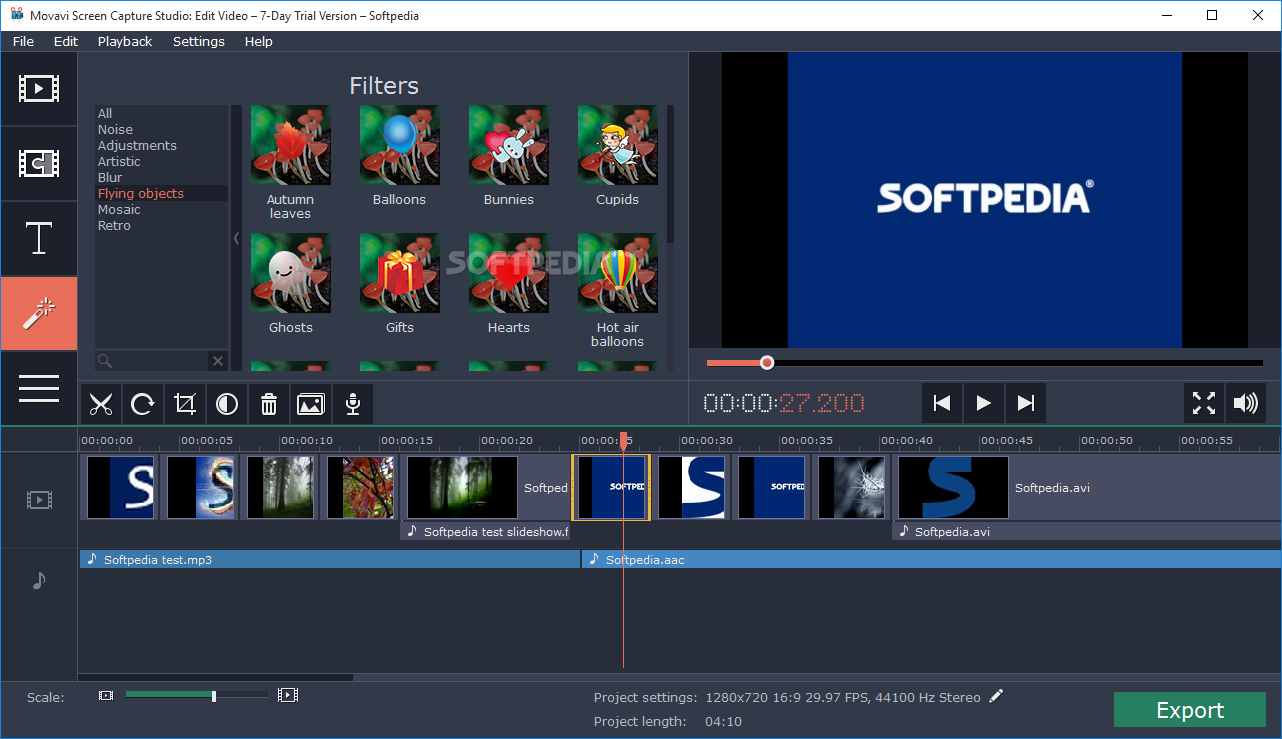Open the Filters magic wand tab
This screenshot has height=739, width=1282.
click(x=39, y=314)
